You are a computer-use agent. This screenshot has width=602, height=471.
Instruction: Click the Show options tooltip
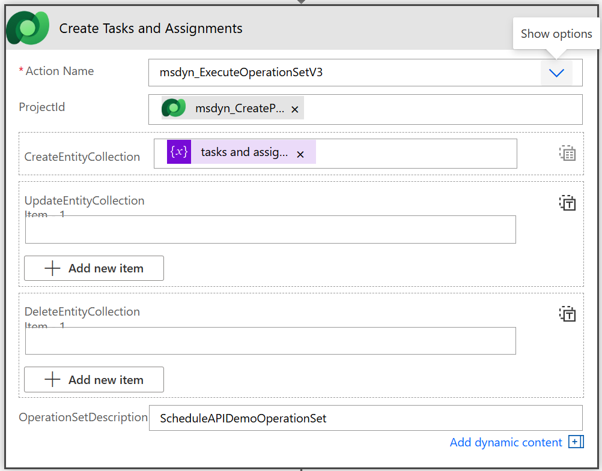coord(556,34)
